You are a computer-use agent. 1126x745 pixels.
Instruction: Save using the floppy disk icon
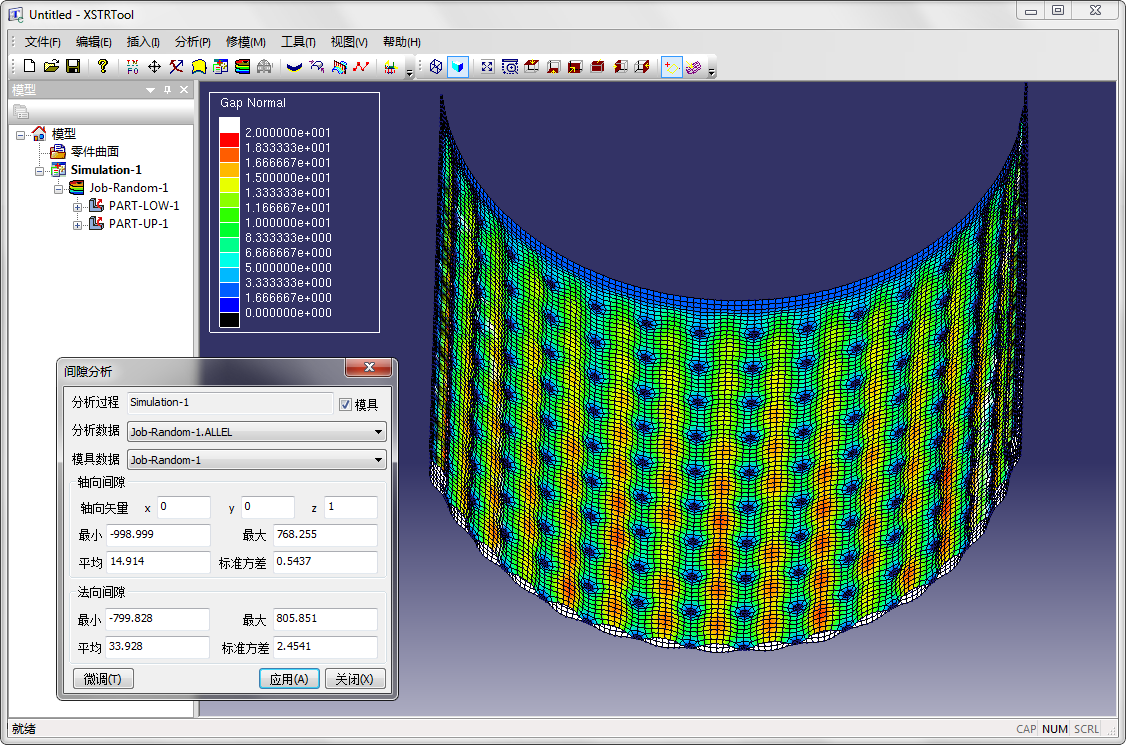coord(73,67)
